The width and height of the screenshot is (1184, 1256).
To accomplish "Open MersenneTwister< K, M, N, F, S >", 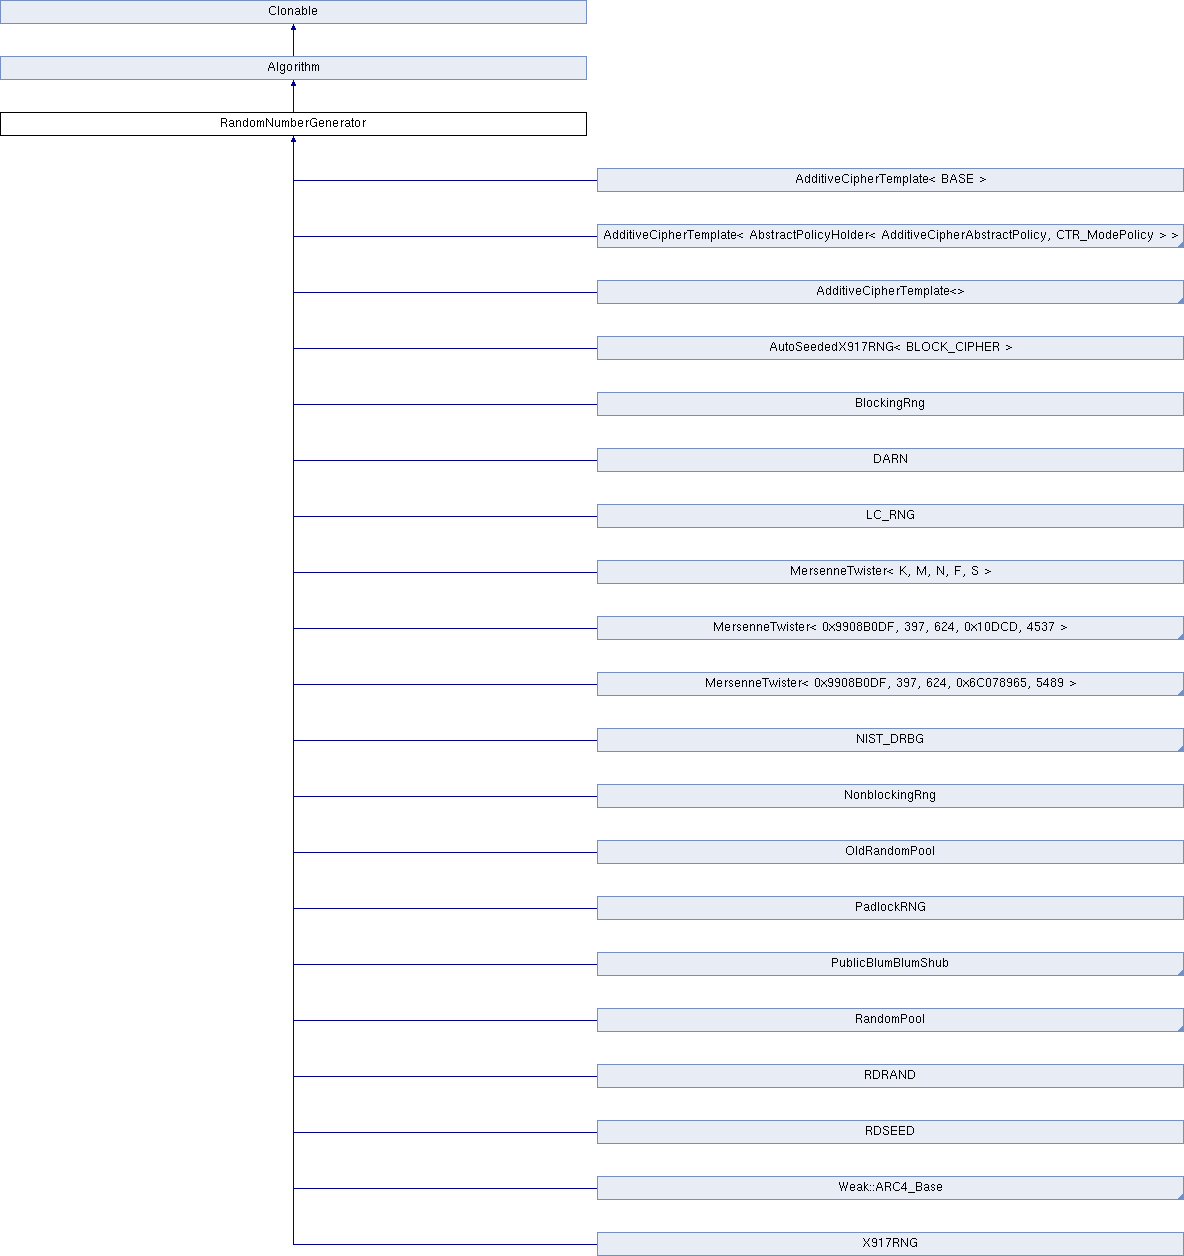I will pos(890,571).
